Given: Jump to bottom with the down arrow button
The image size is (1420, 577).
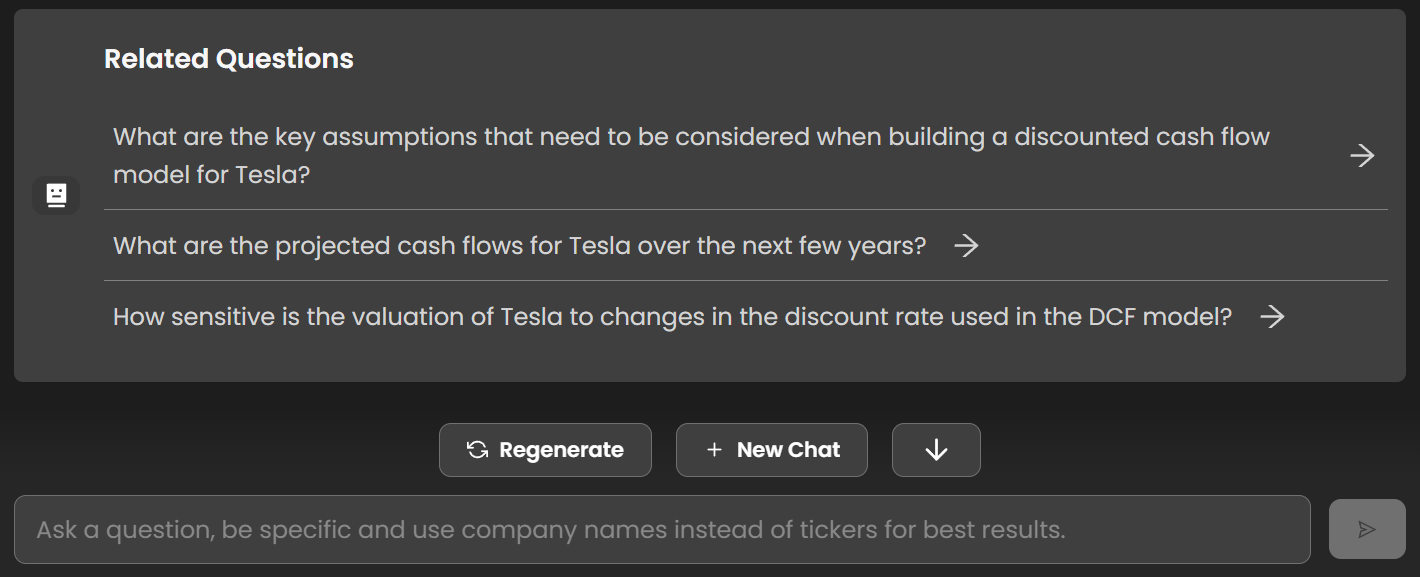Looking at the screenshot, I should coord(936,450).
